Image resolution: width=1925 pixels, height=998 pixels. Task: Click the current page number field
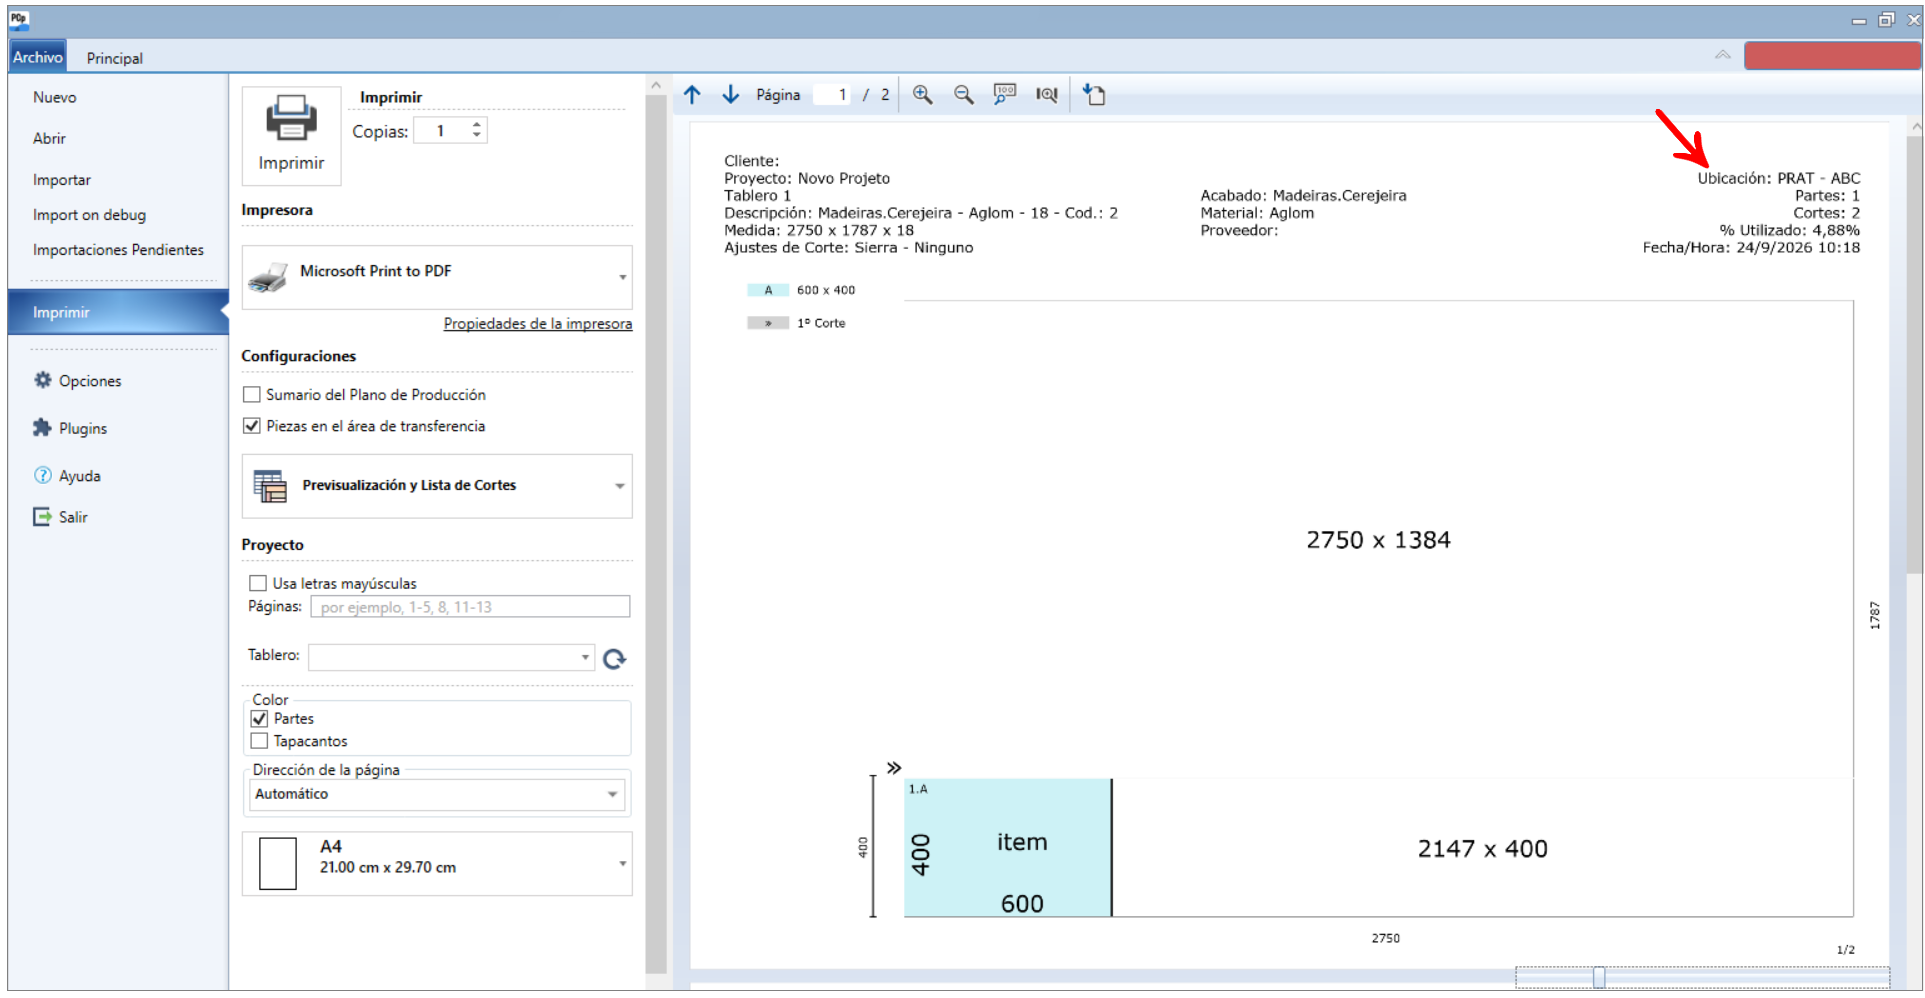(x=832, y=95)
